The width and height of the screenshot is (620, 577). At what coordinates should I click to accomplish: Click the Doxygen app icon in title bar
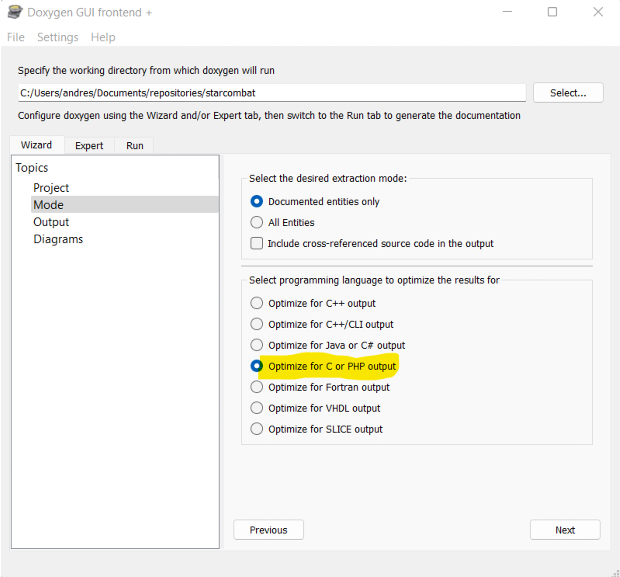15,12
